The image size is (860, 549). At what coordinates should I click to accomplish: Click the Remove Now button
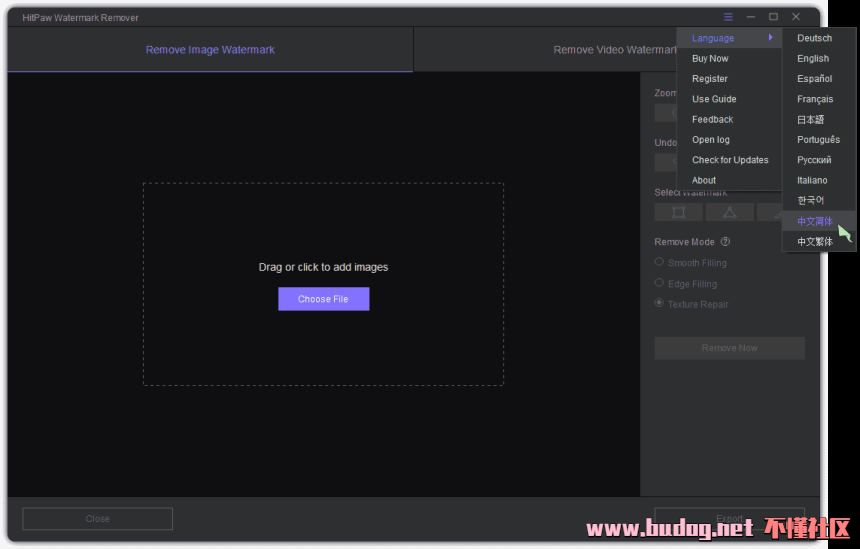(729, 348)
